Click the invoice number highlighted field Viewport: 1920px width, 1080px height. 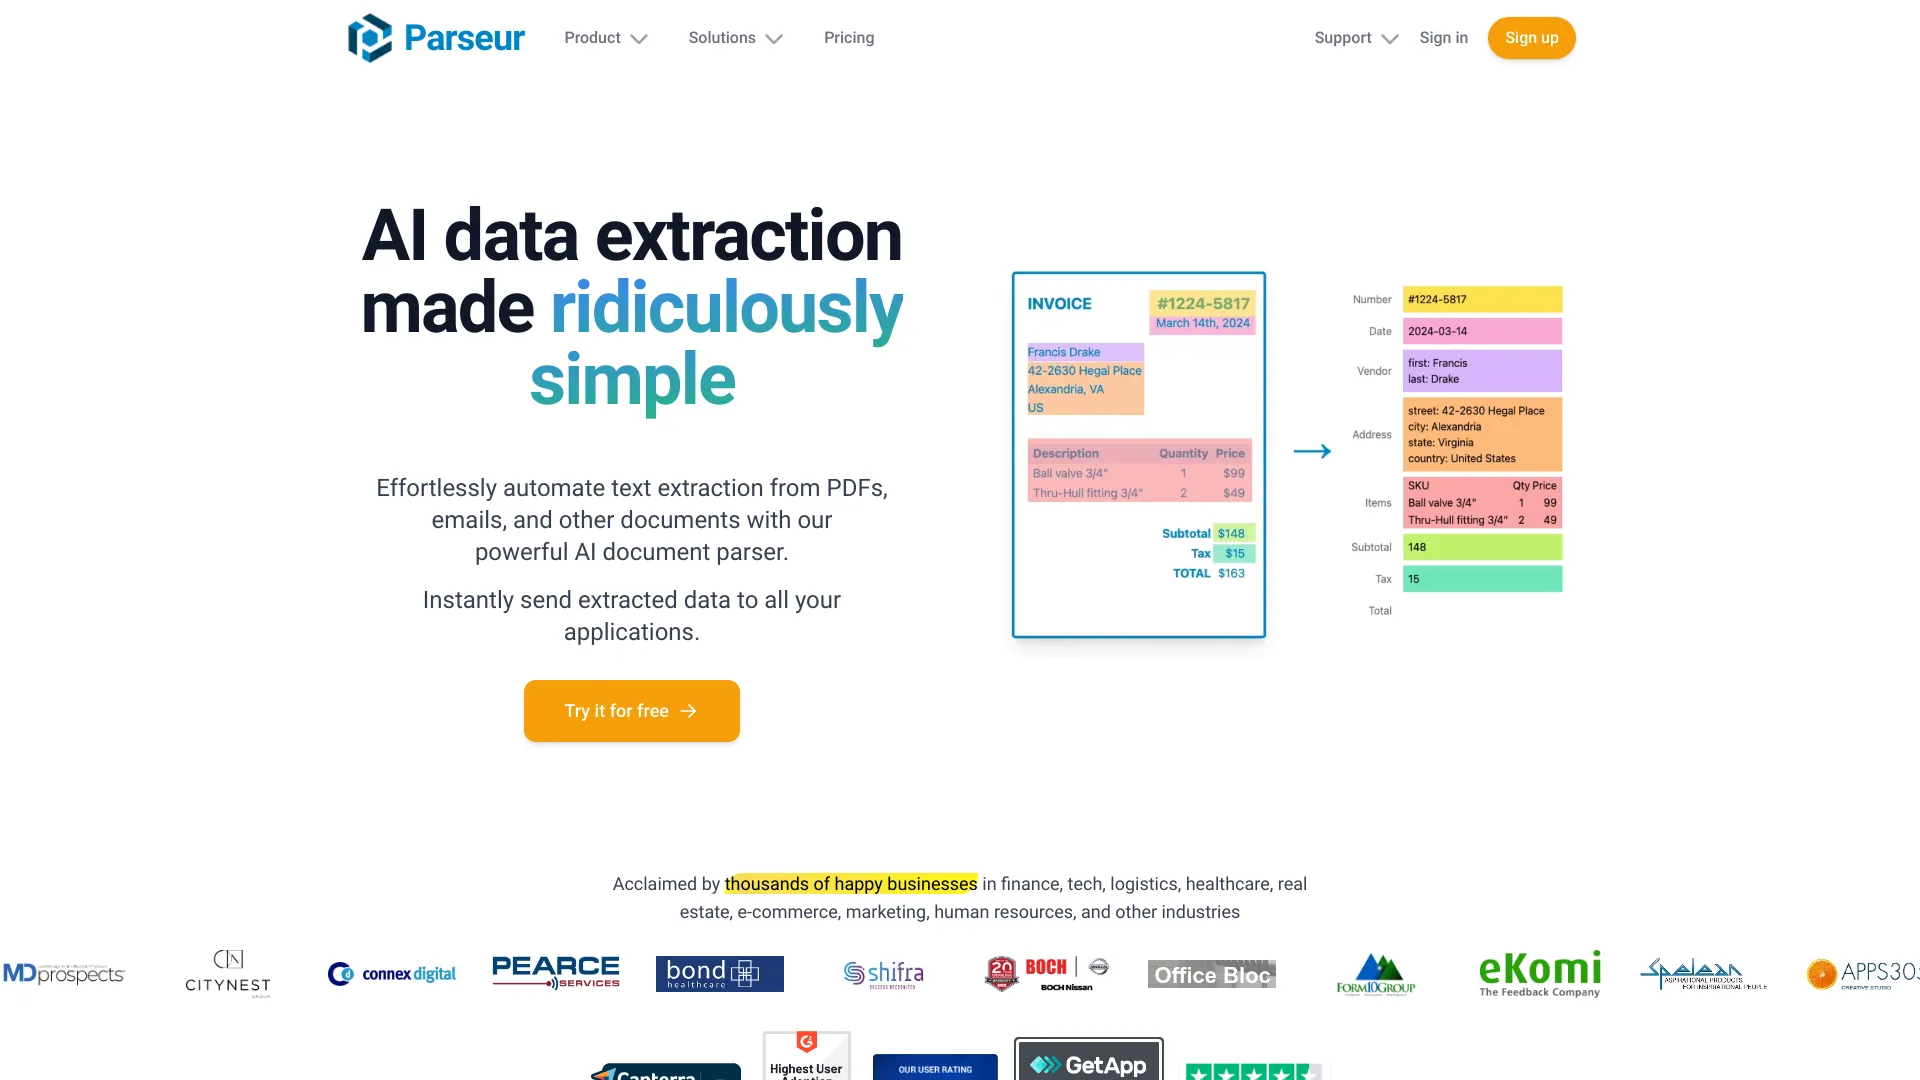click(1200, 303)
